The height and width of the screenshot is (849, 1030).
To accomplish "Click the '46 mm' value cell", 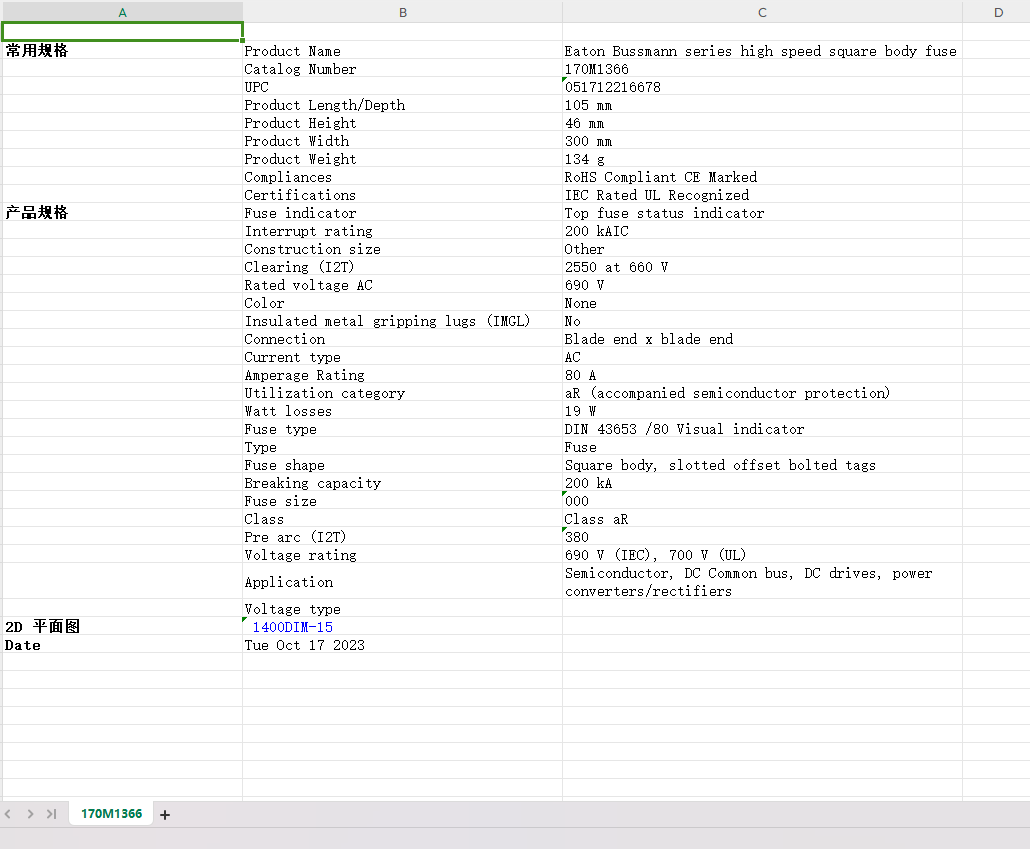I will point(762,123).
